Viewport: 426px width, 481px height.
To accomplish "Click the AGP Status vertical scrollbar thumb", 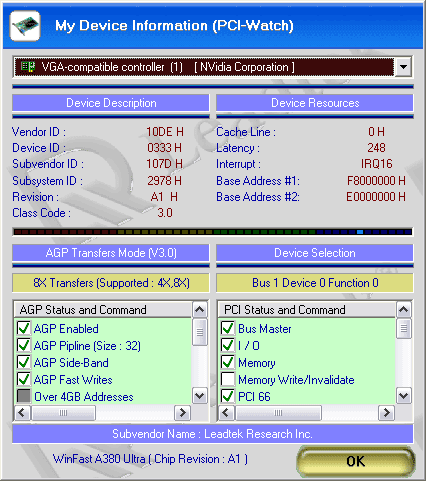I will [200, 332].
